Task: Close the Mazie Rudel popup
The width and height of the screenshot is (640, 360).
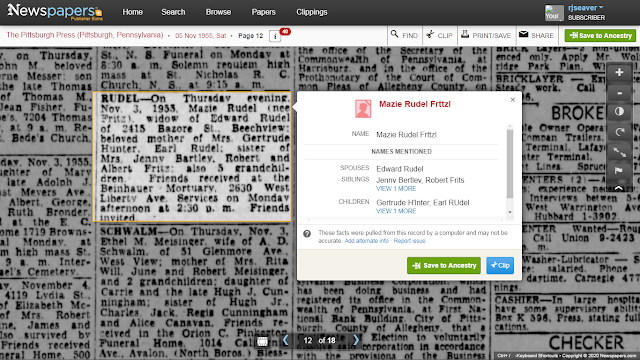Action: click(513, 100)
